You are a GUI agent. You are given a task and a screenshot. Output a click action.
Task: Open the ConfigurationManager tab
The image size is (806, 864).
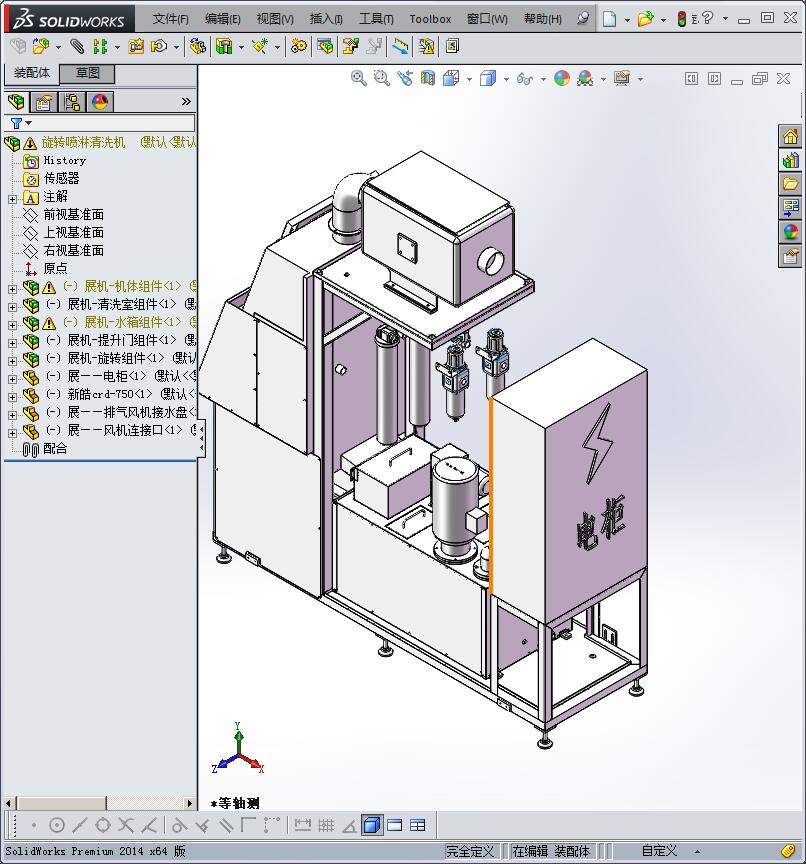[72, 102]
